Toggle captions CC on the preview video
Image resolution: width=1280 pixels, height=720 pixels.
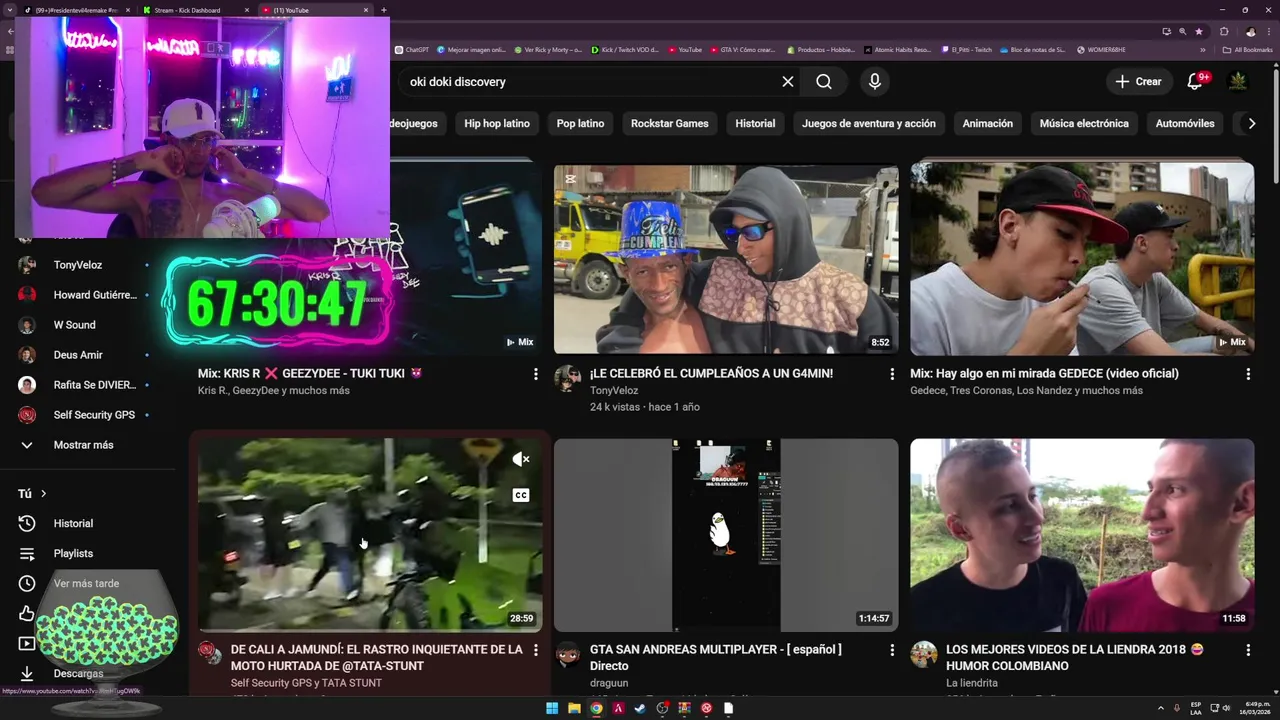[521, 495]
